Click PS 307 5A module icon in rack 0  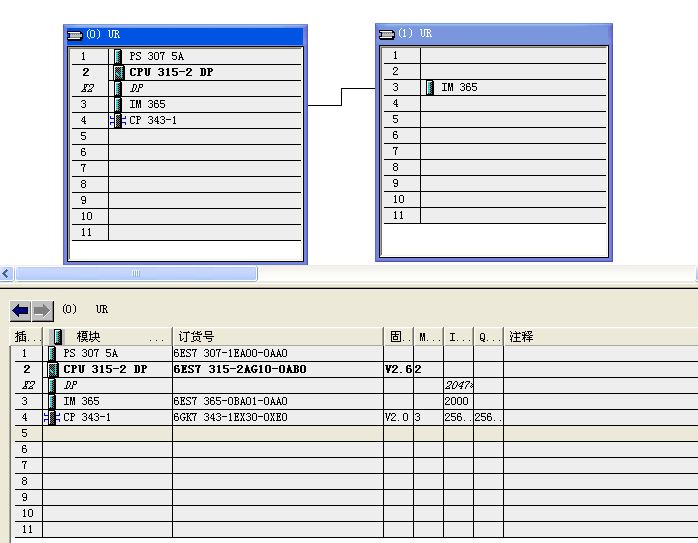[x=118, y=56]
